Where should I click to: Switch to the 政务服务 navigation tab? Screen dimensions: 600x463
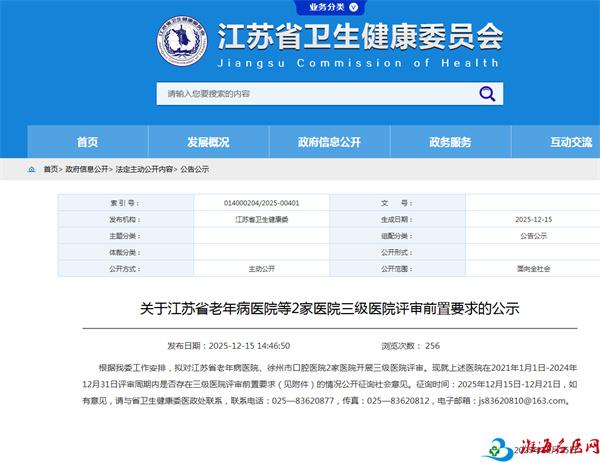[450, 142]
